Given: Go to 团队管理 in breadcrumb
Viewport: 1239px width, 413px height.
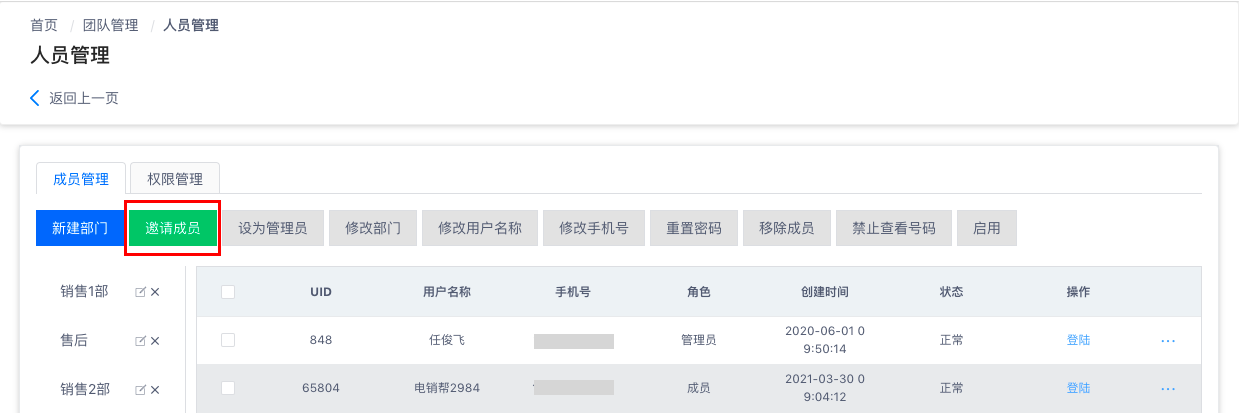Looking at the screenshot, I should (x=111, y=25).
